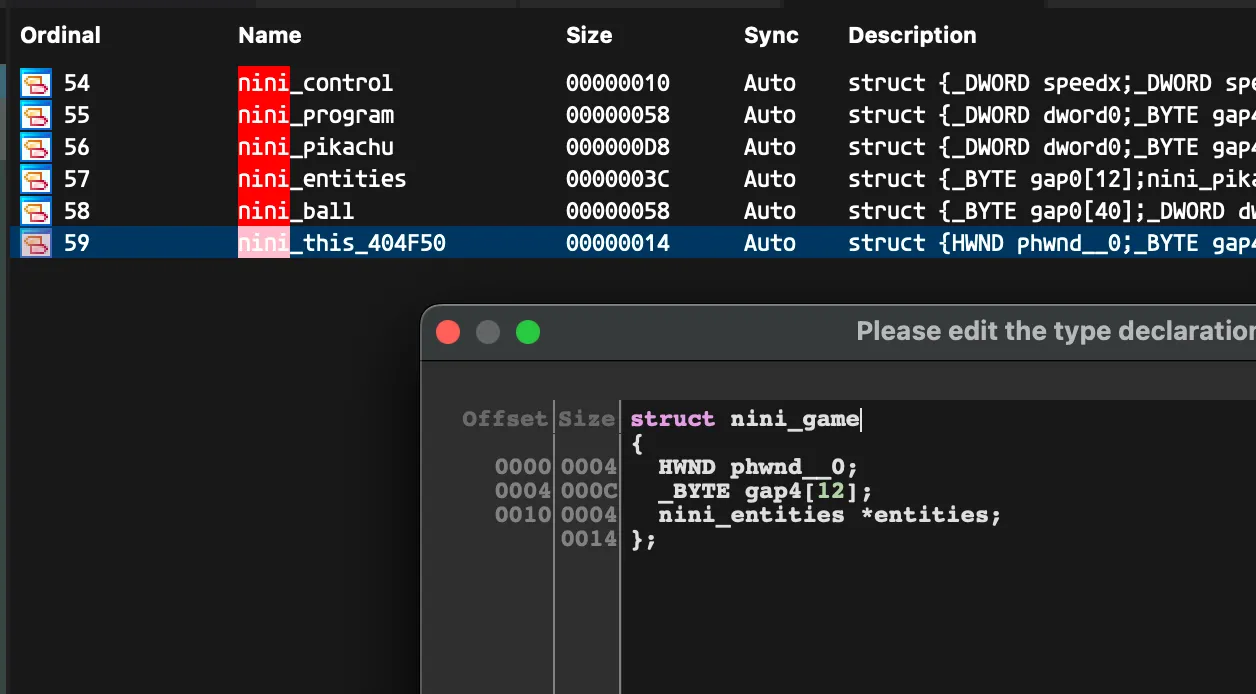The width and height of the screenshot is (1256, 694).
Task: Click size value 00000010 of nini_control
Action: pyautogui.click(x=618, y=83)
